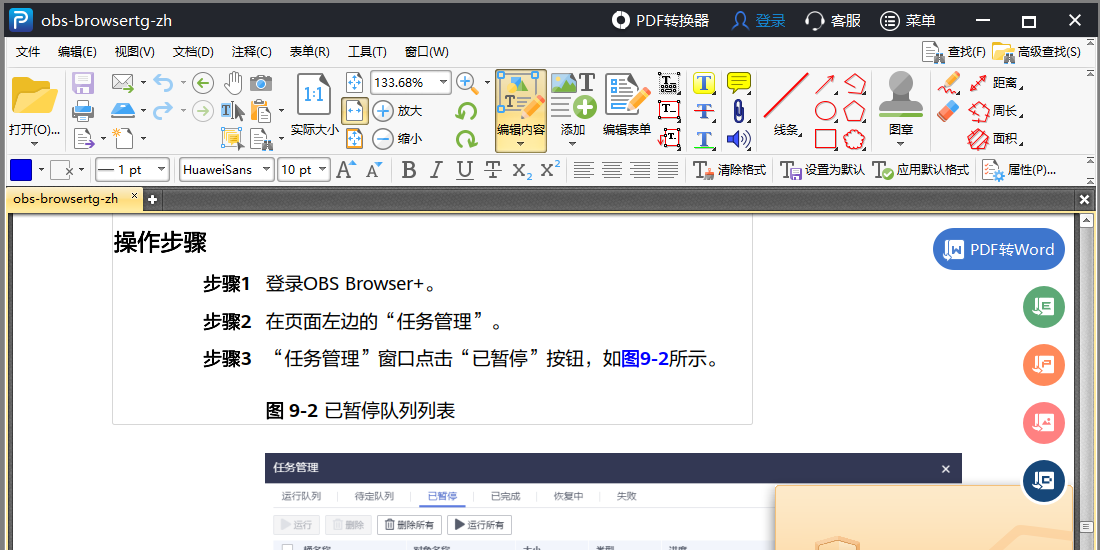1100x550 pixels.
Task: Click the 高级查找(S) button
Action: click(x=1036, y=52)
